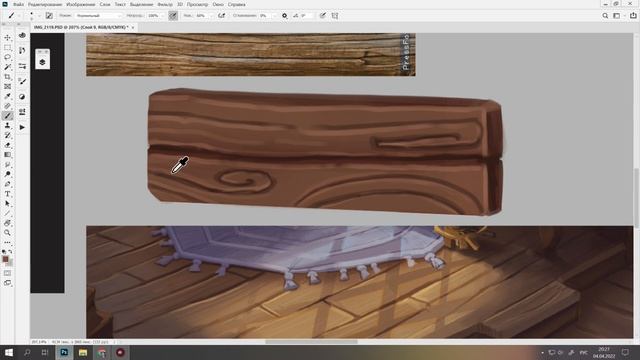640x360 pixels.
Task: Toggle the Brush Settings panel button
Action: [x=49, y=16]
